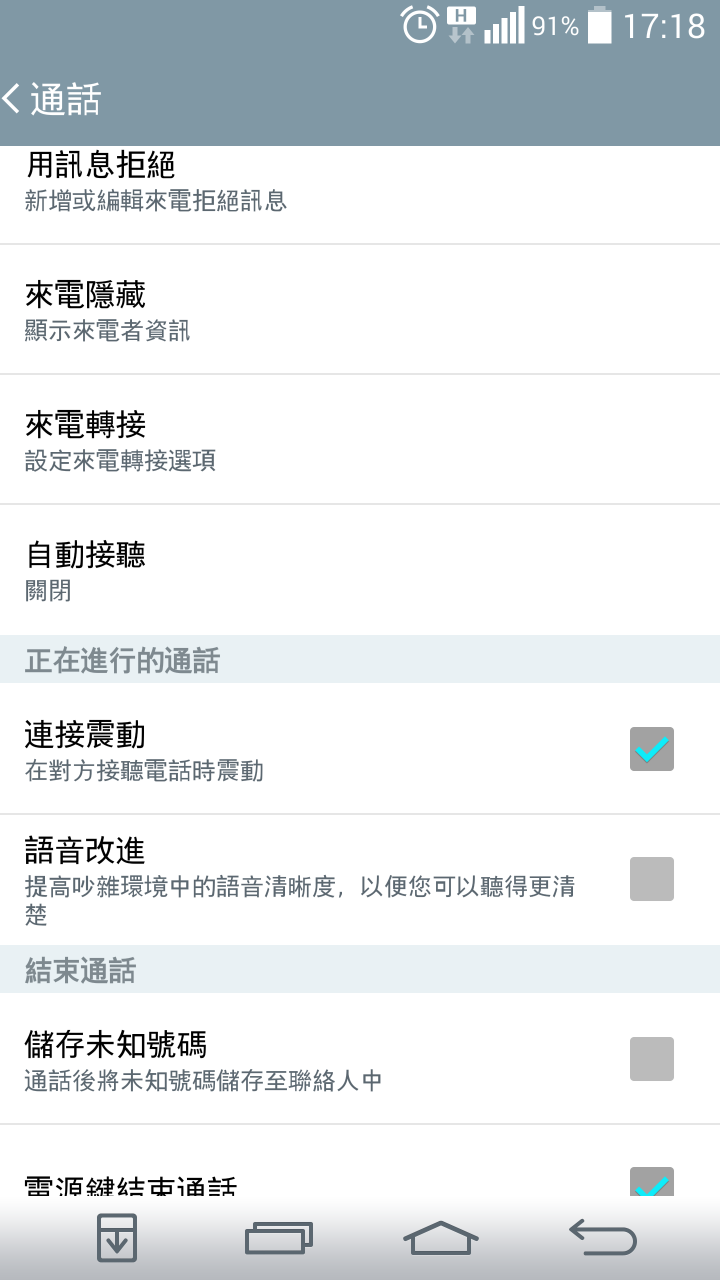Tap the back arrow next to 通話
The height and width of the screenshot is (1280, 720).
[12, 98]
